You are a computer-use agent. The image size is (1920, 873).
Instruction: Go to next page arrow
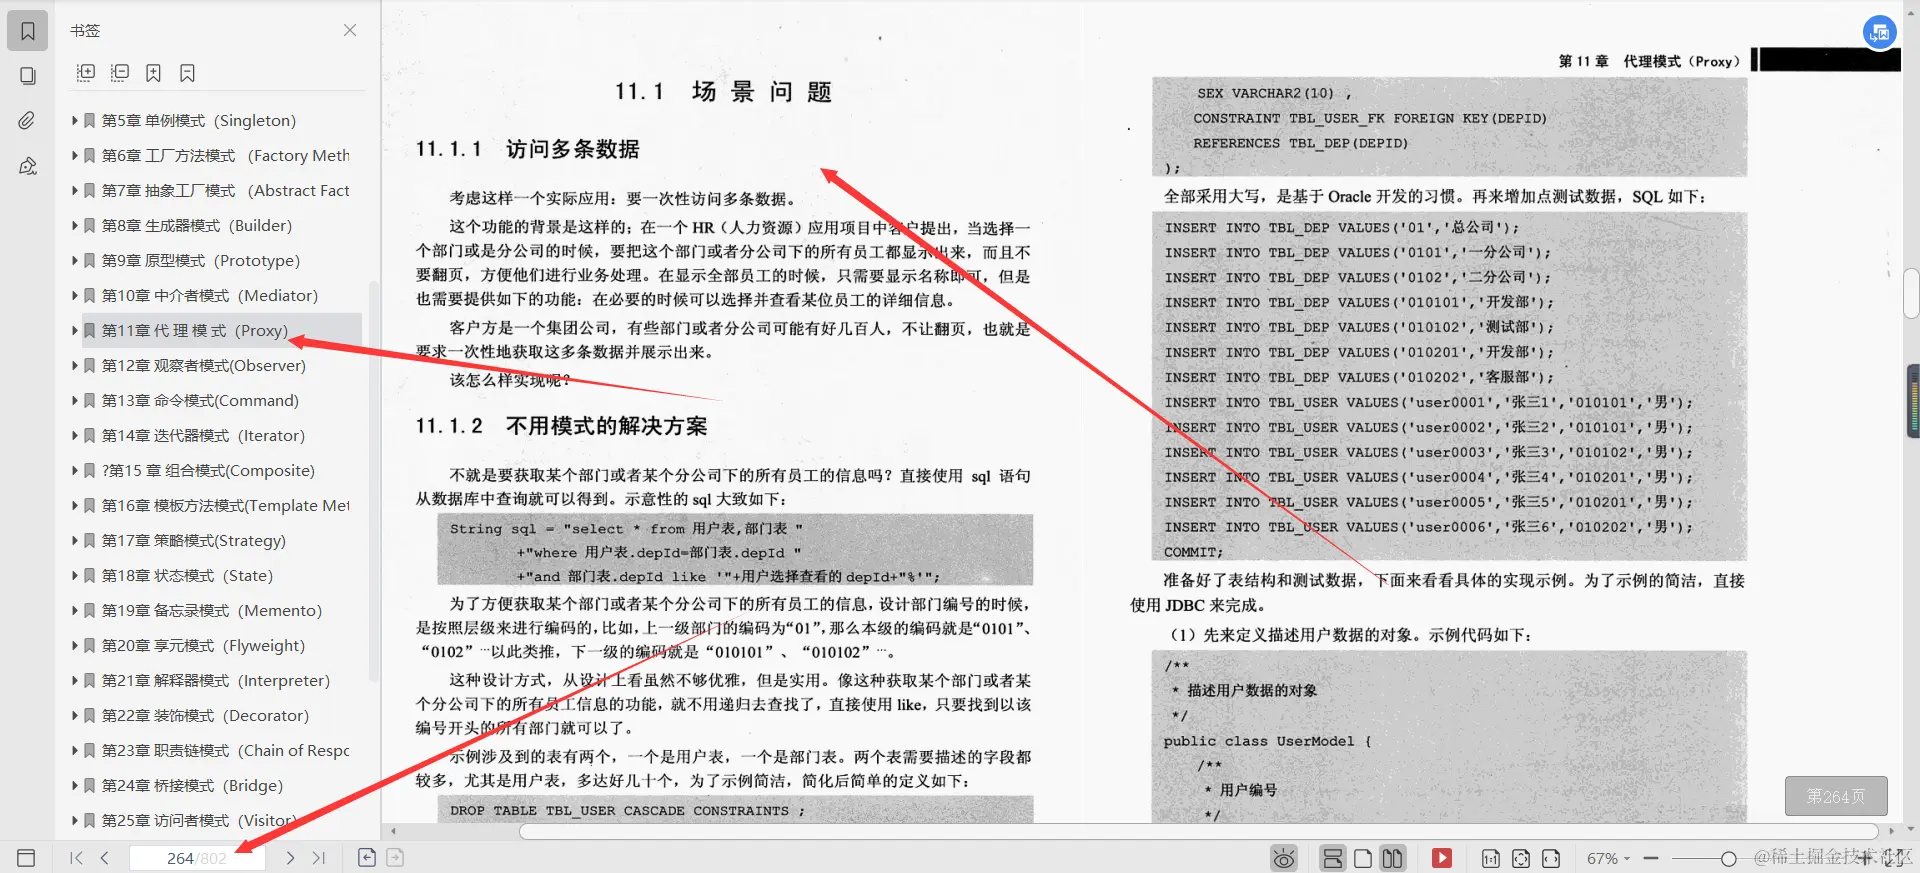[290, 858]
